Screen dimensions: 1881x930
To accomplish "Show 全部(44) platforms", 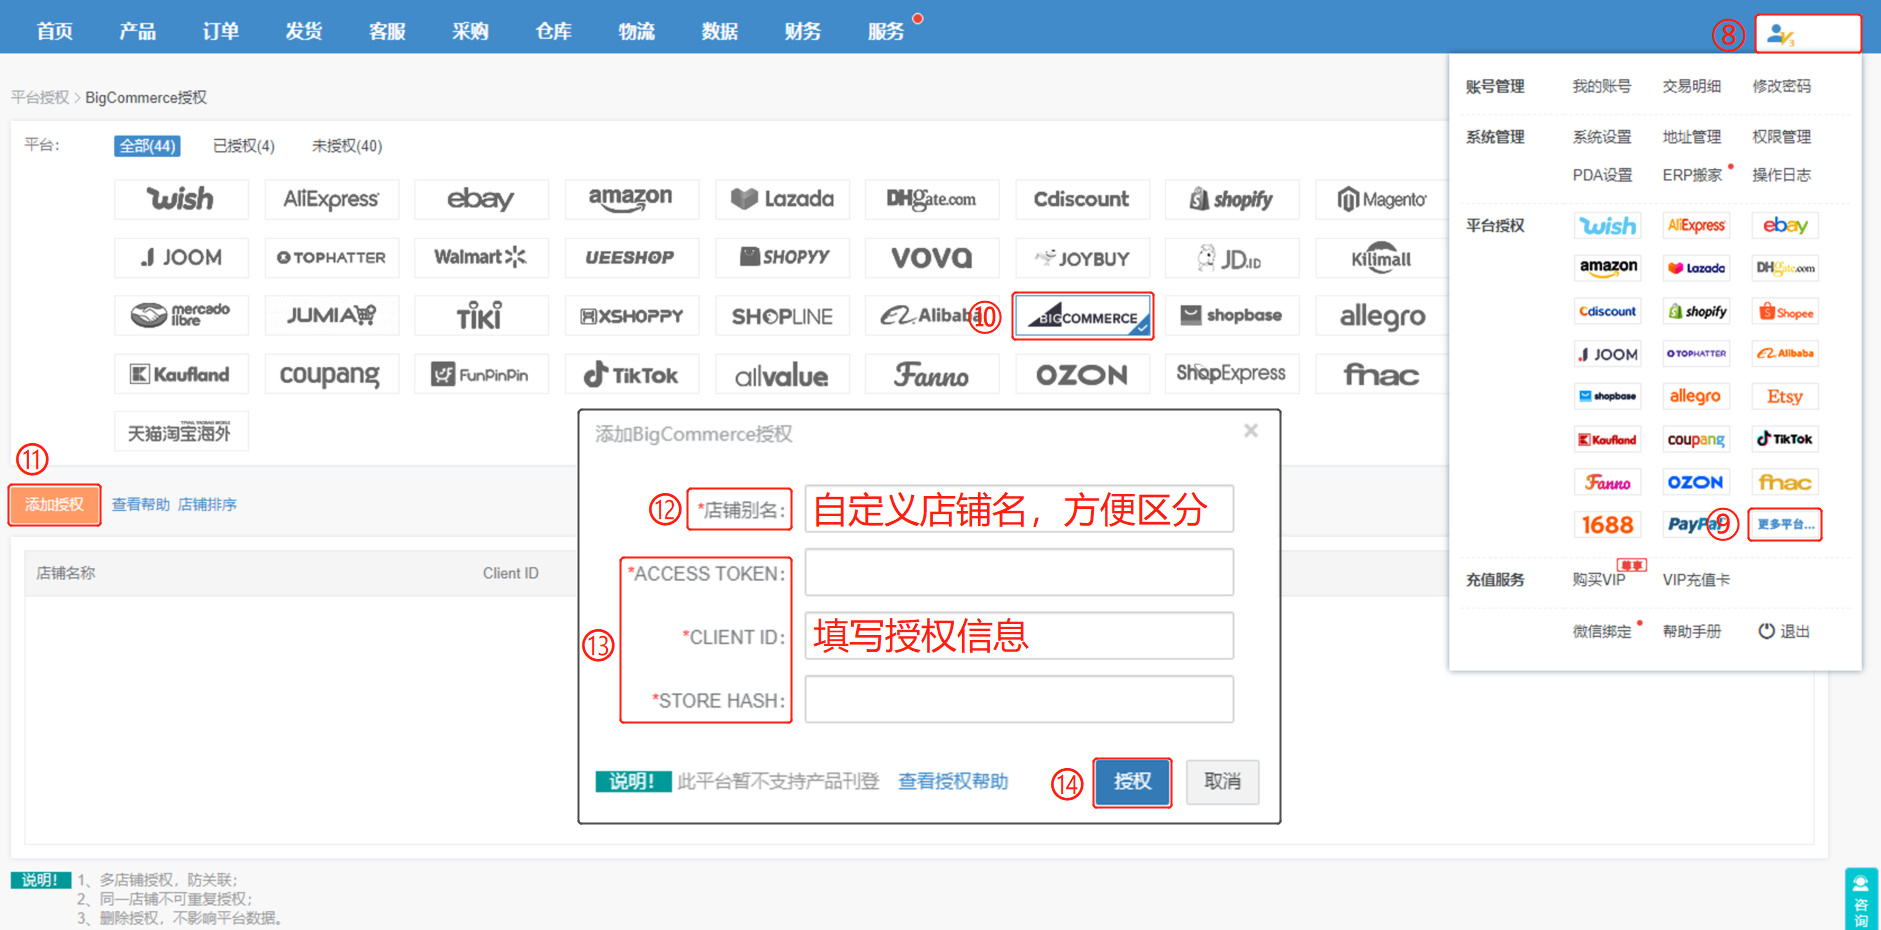I will pyautogui.click(x=148, y=146).
